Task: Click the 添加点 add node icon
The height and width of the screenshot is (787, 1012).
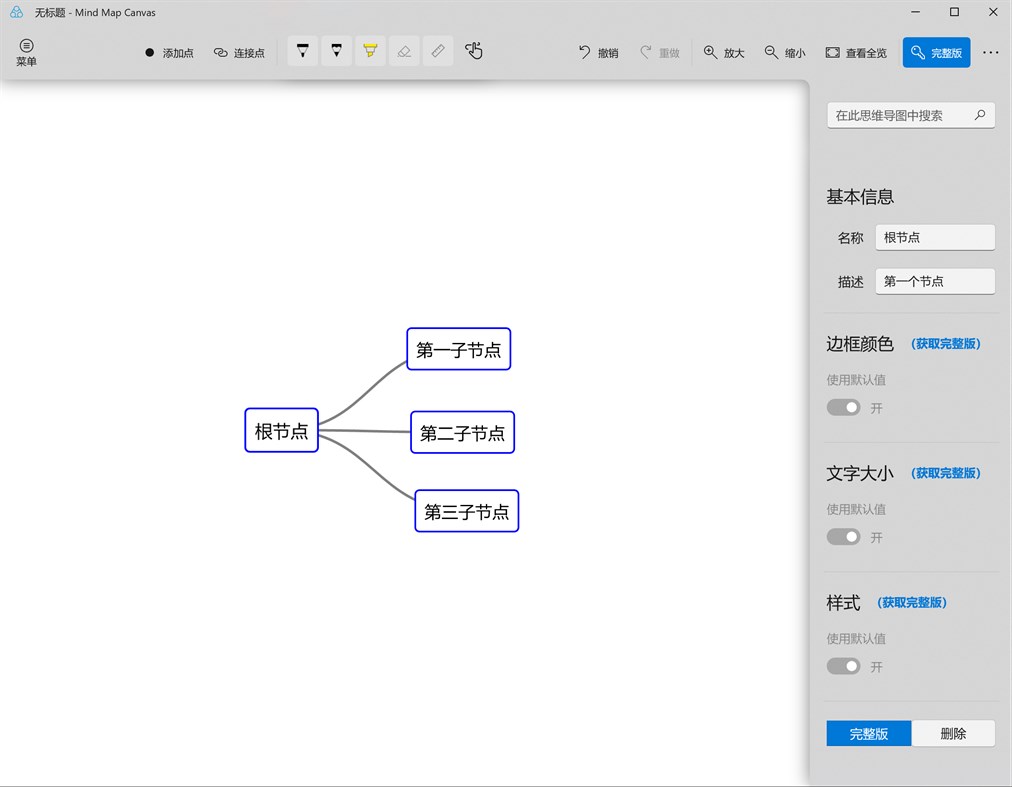Action: tap(148, 53)
